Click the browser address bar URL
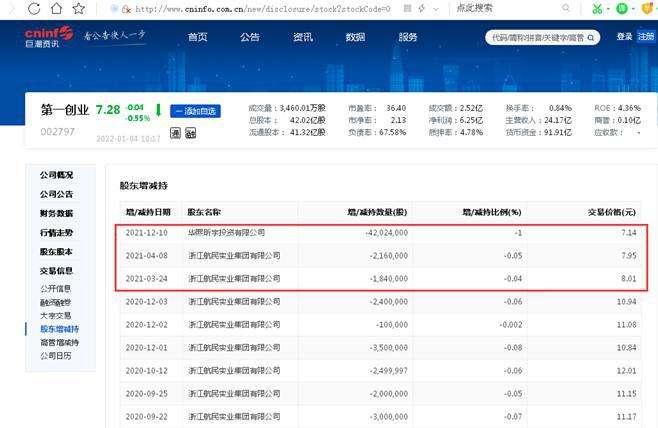Screen dimensions: 658x428 point(260,8)
